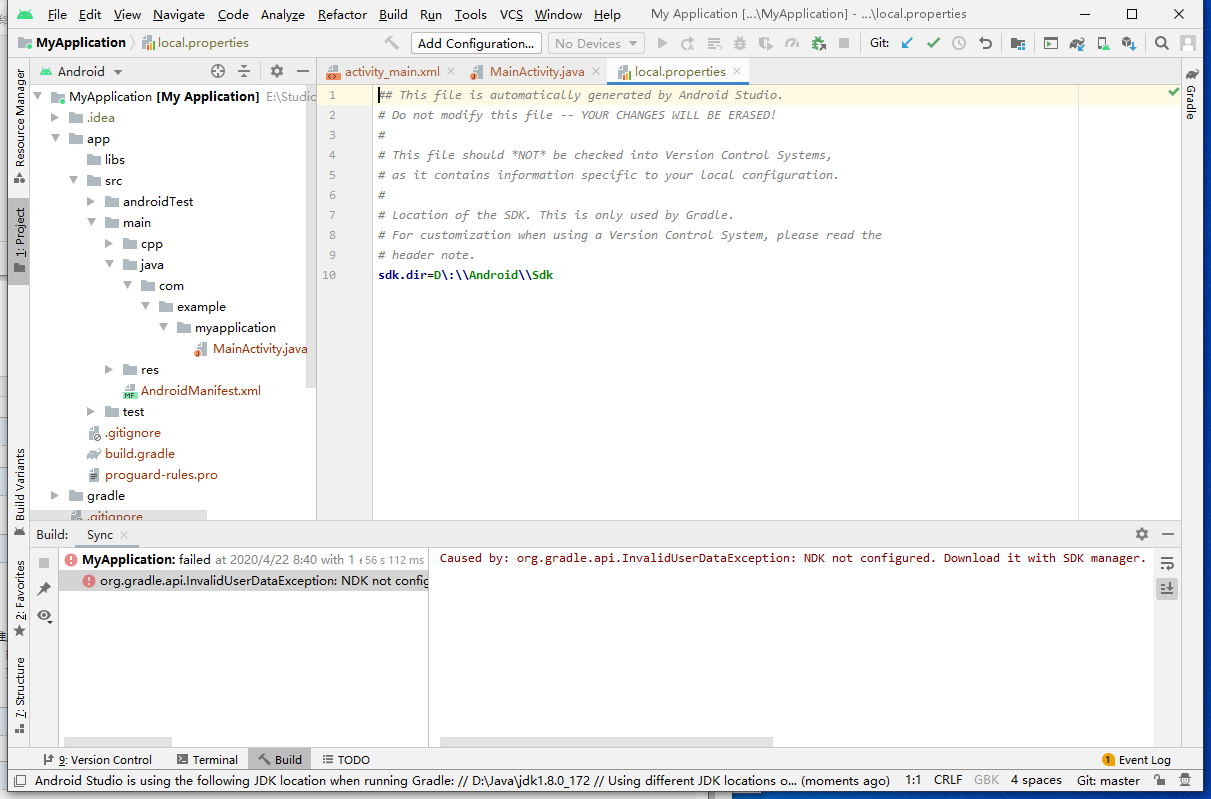Expand the gradle folder

(57, 496)
